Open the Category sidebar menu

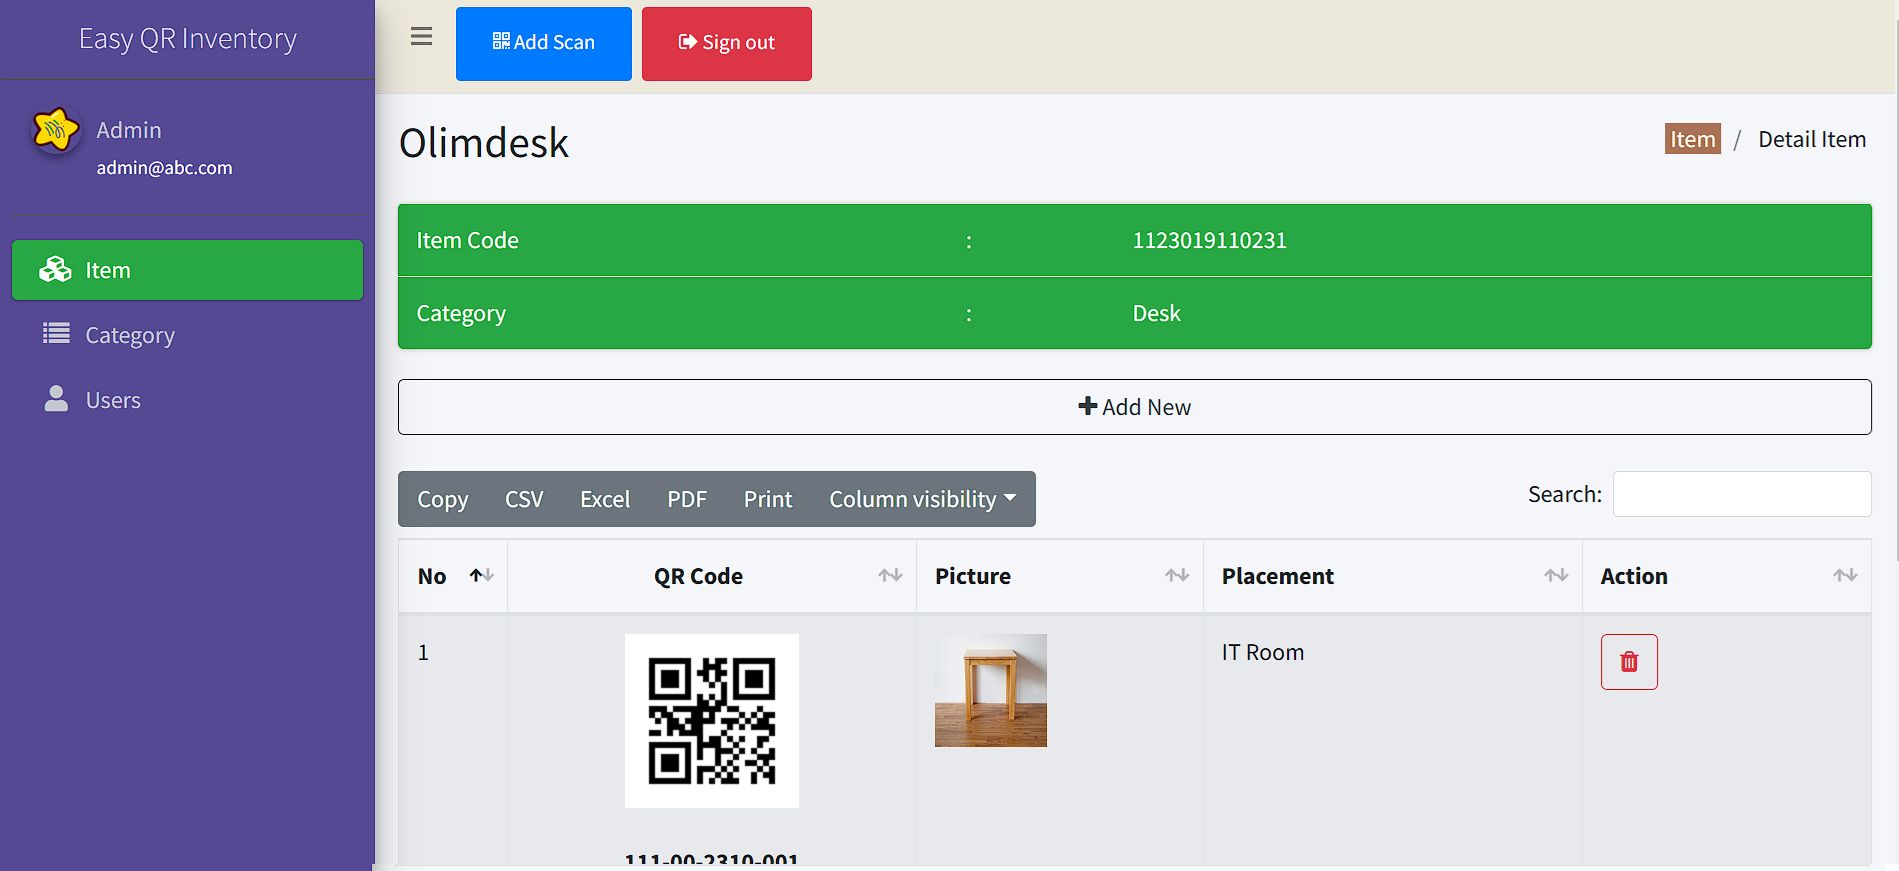click(187, 335)
